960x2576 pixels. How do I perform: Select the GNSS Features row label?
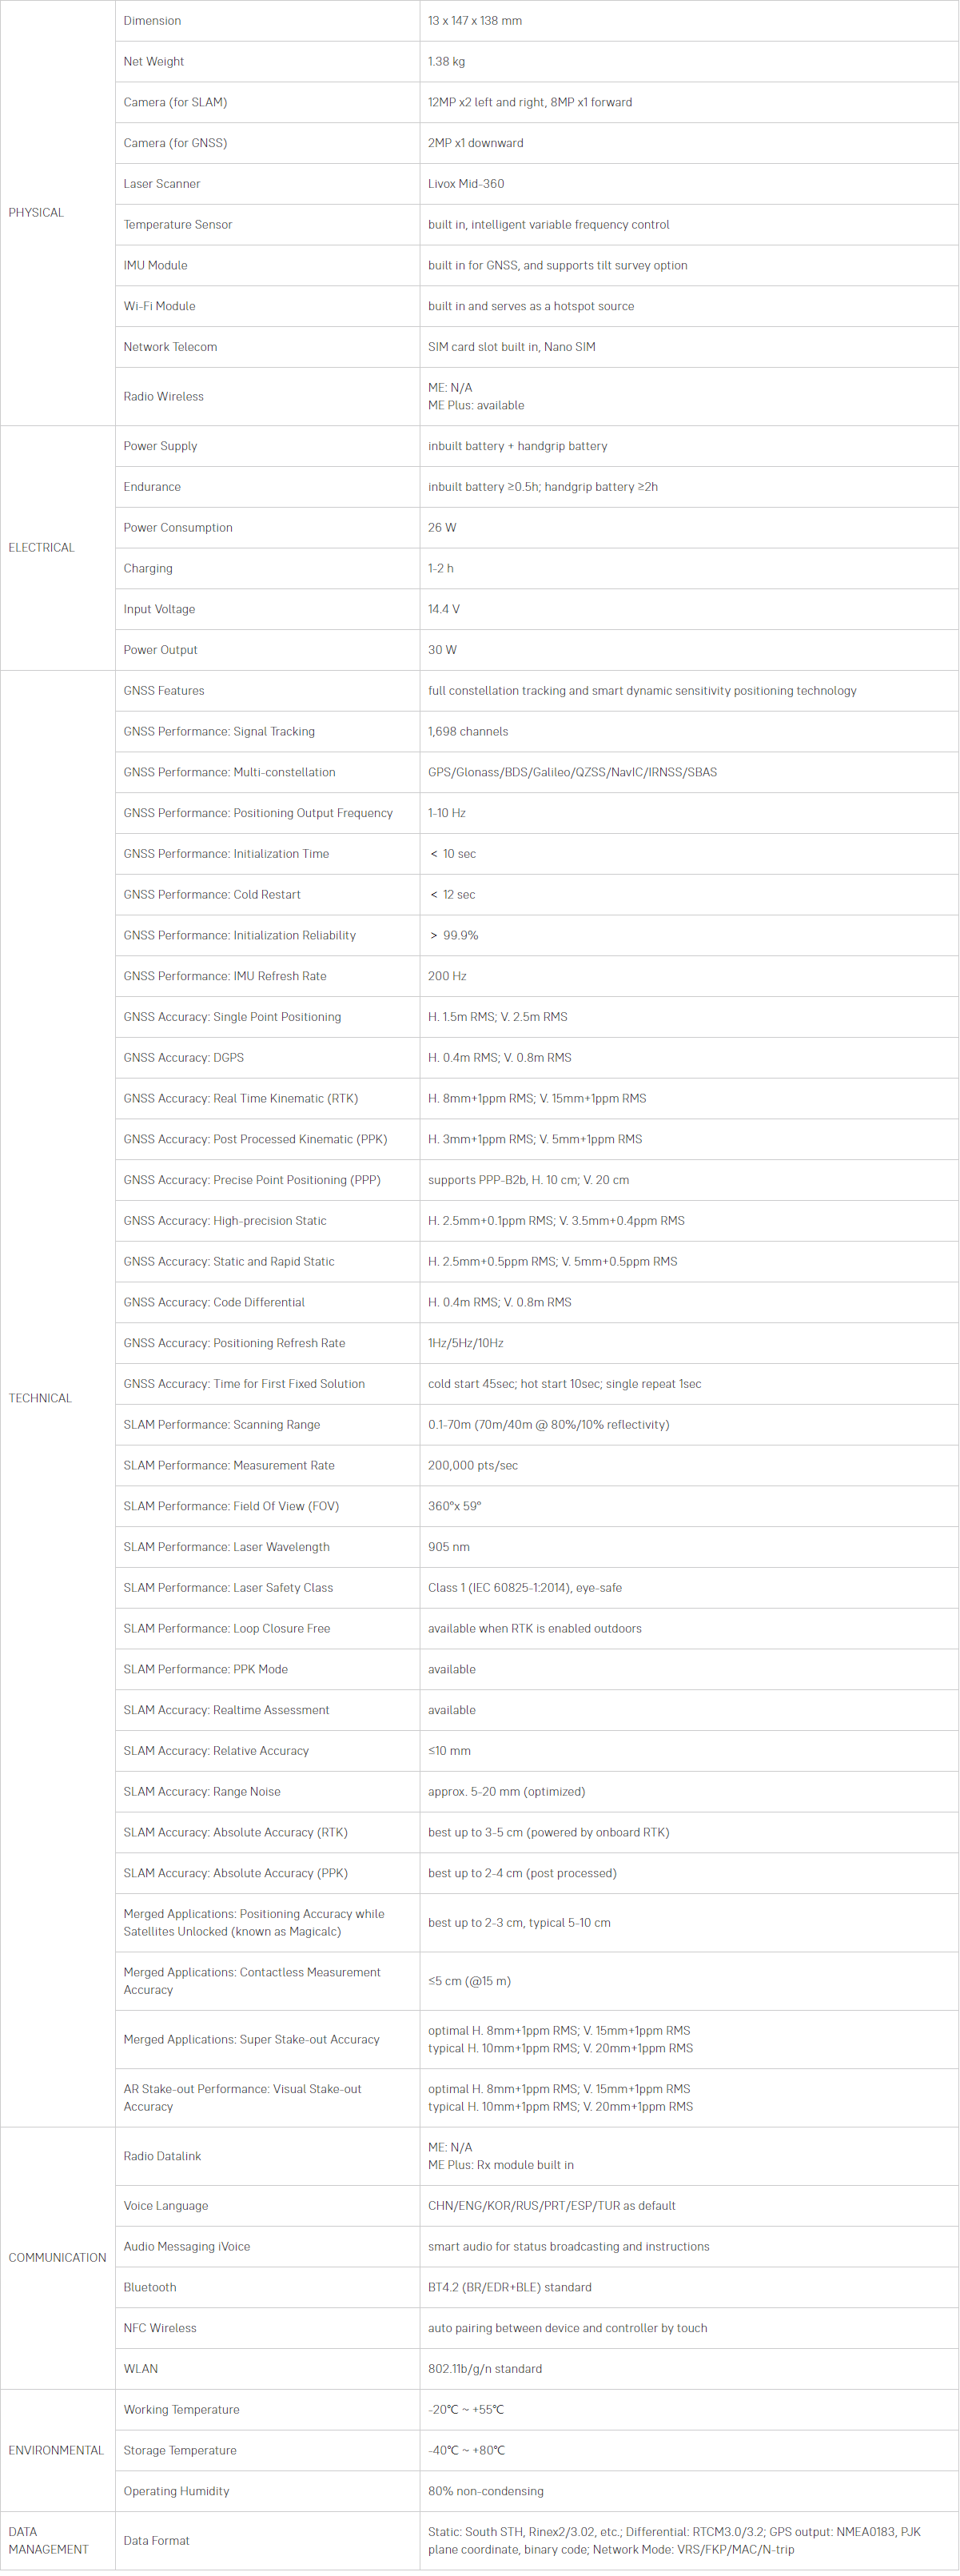[x=164, y=691]
